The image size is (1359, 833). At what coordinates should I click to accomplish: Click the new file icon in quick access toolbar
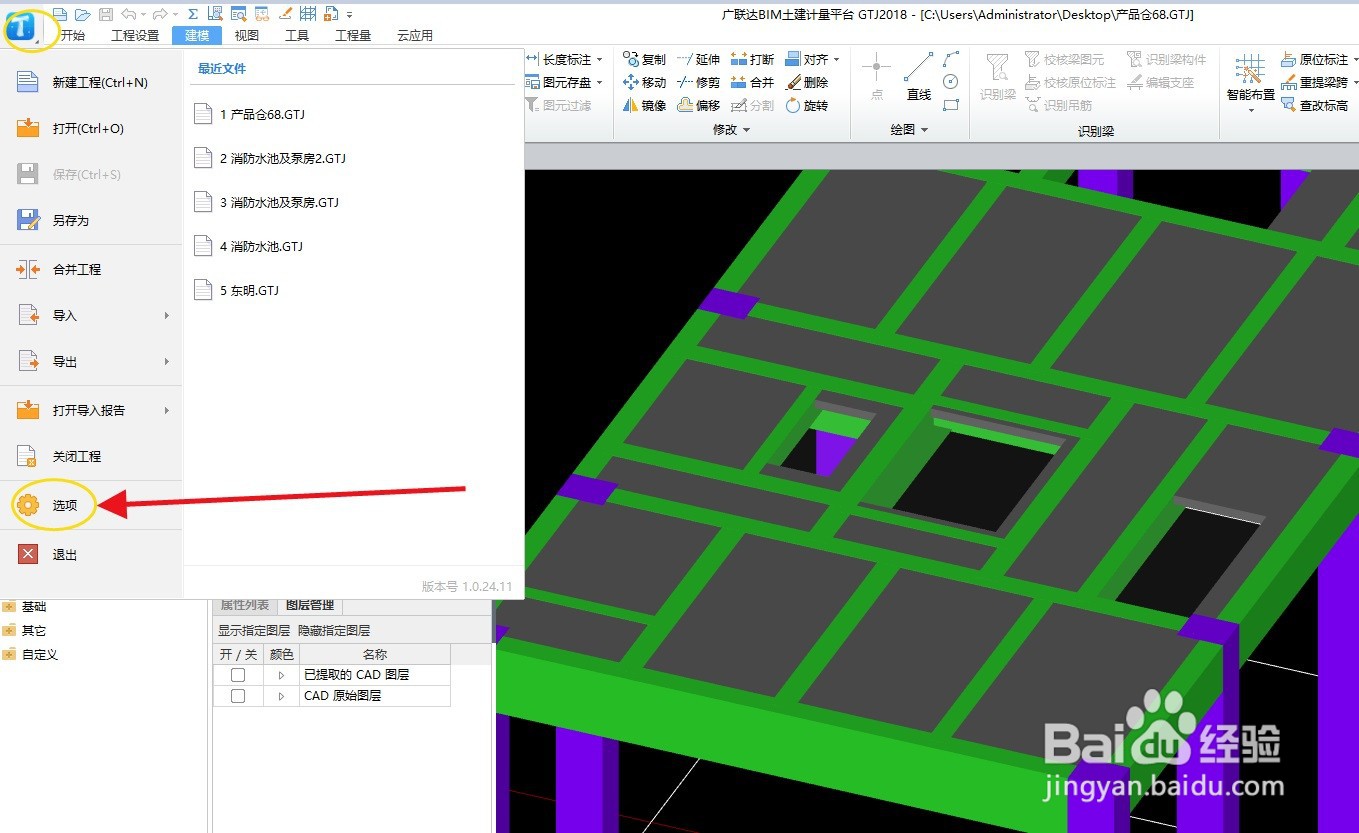tap(60, 14)
